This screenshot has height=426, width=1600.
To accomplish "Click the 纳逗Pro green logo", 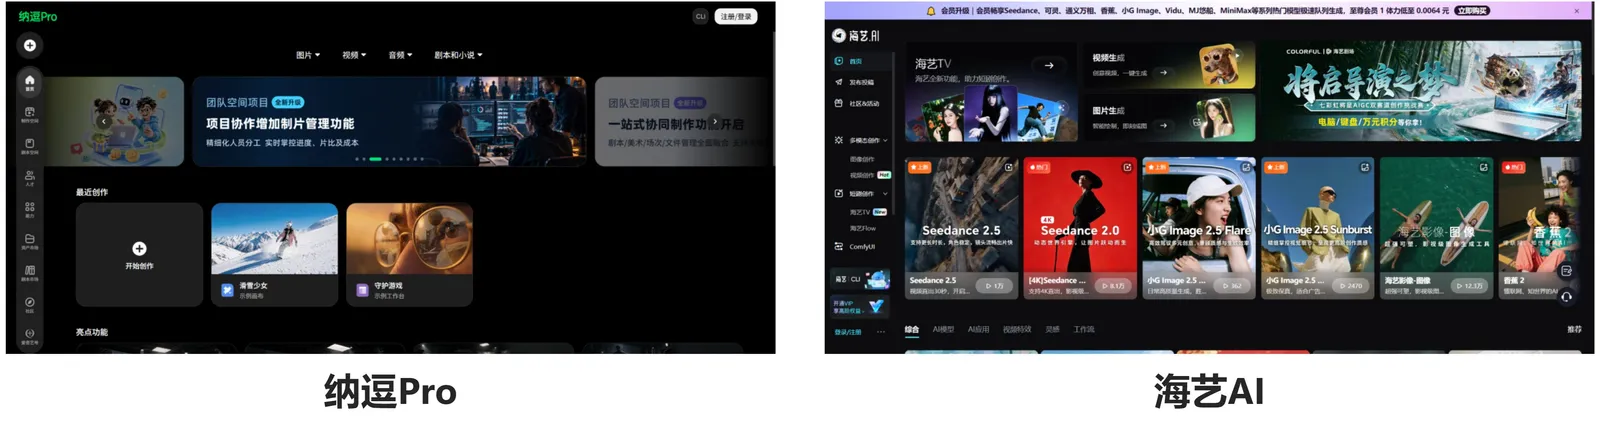I will pyautogui.click(x=38, y=16).
